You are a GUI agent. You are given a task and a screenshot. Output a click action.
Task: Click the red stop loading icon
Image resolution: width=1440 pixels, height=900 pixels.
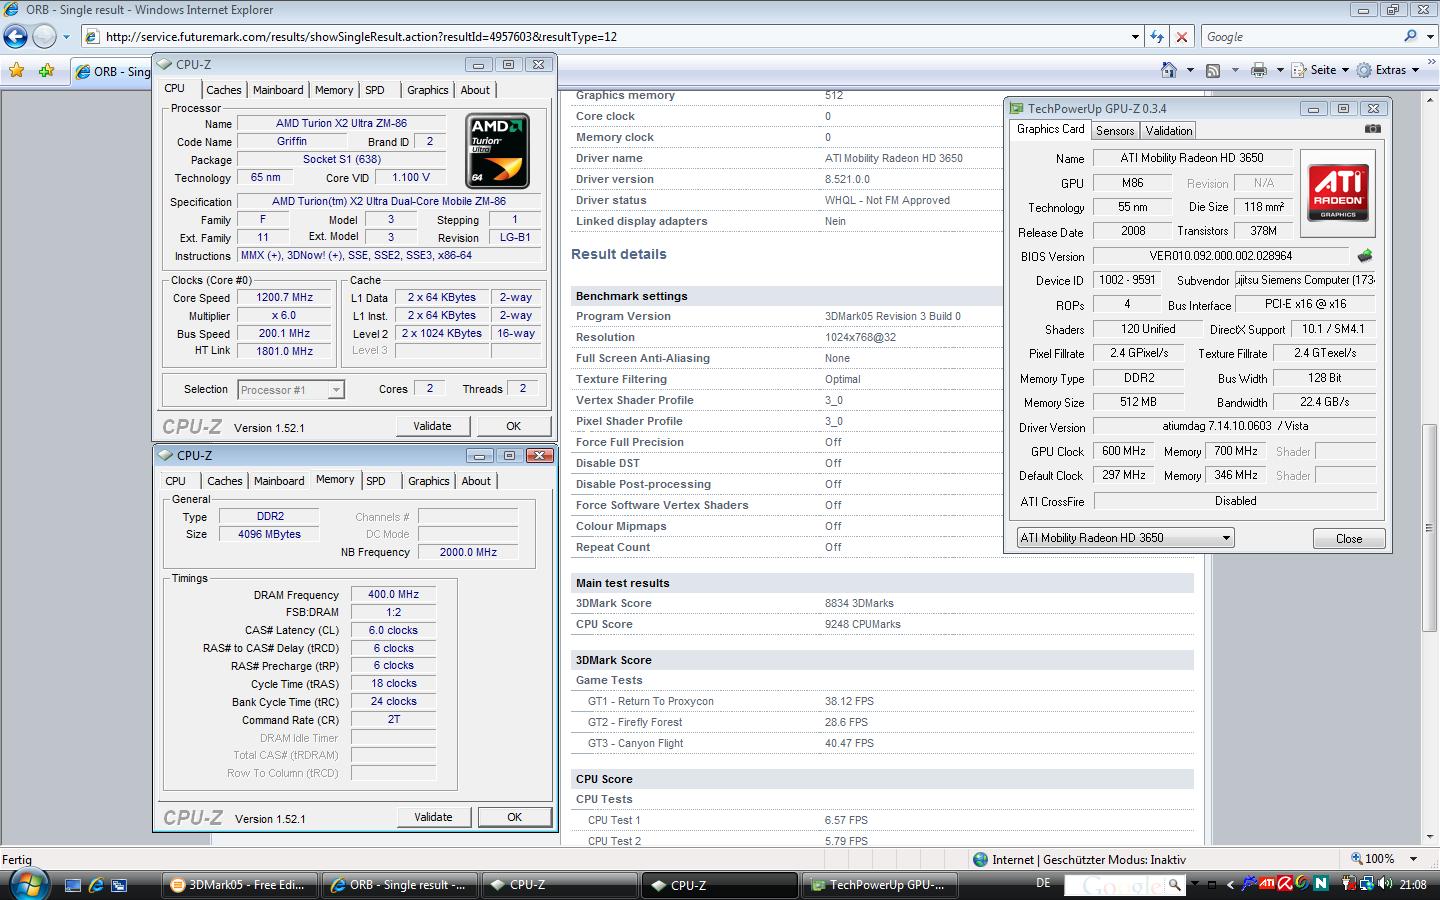coord(1182,37)
